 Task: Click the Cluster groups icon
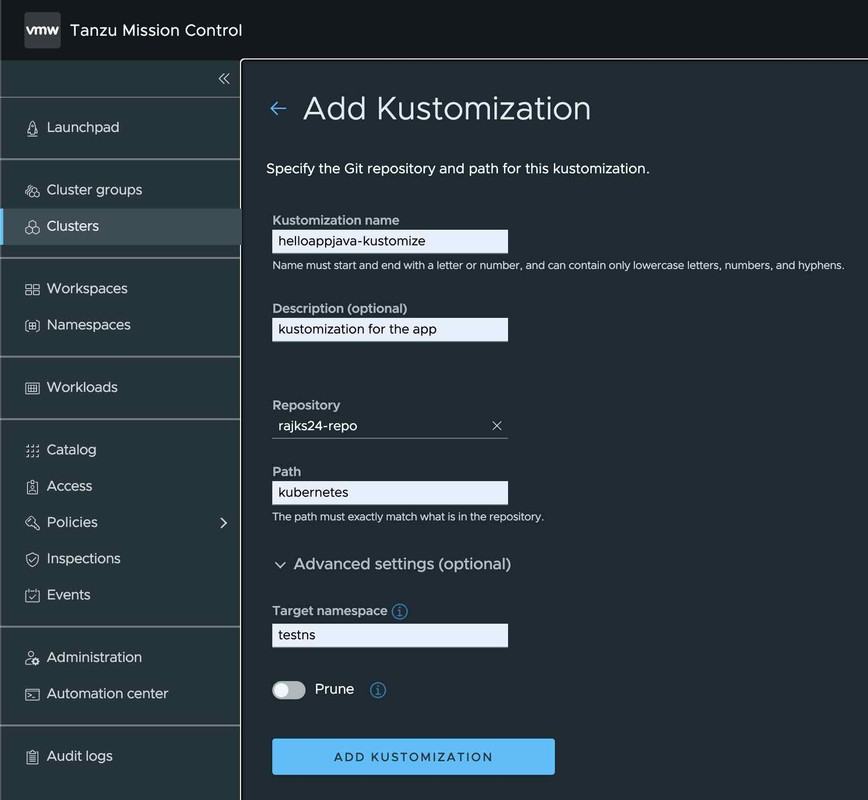click(32, 191)
